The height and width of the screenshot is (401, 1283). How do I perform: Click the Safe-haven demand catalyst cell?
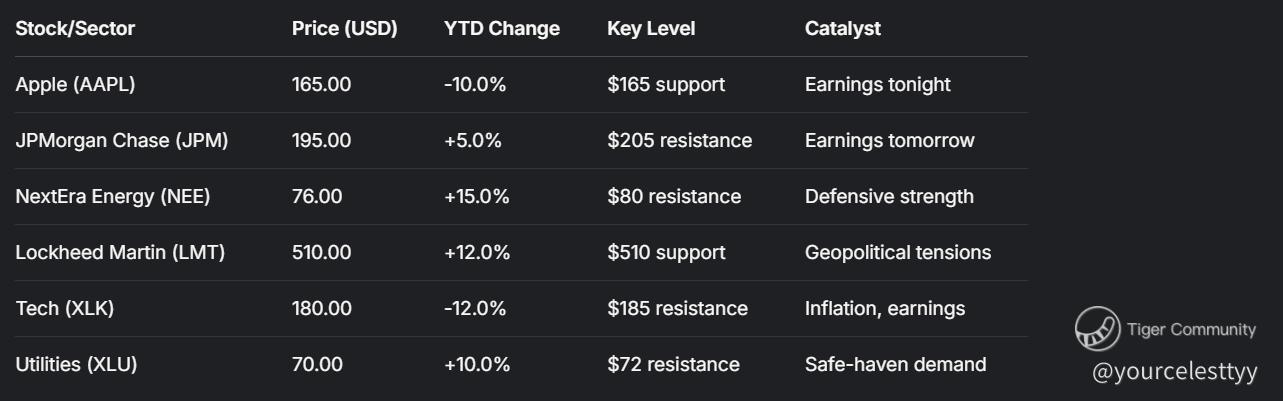tap(895, 365)
